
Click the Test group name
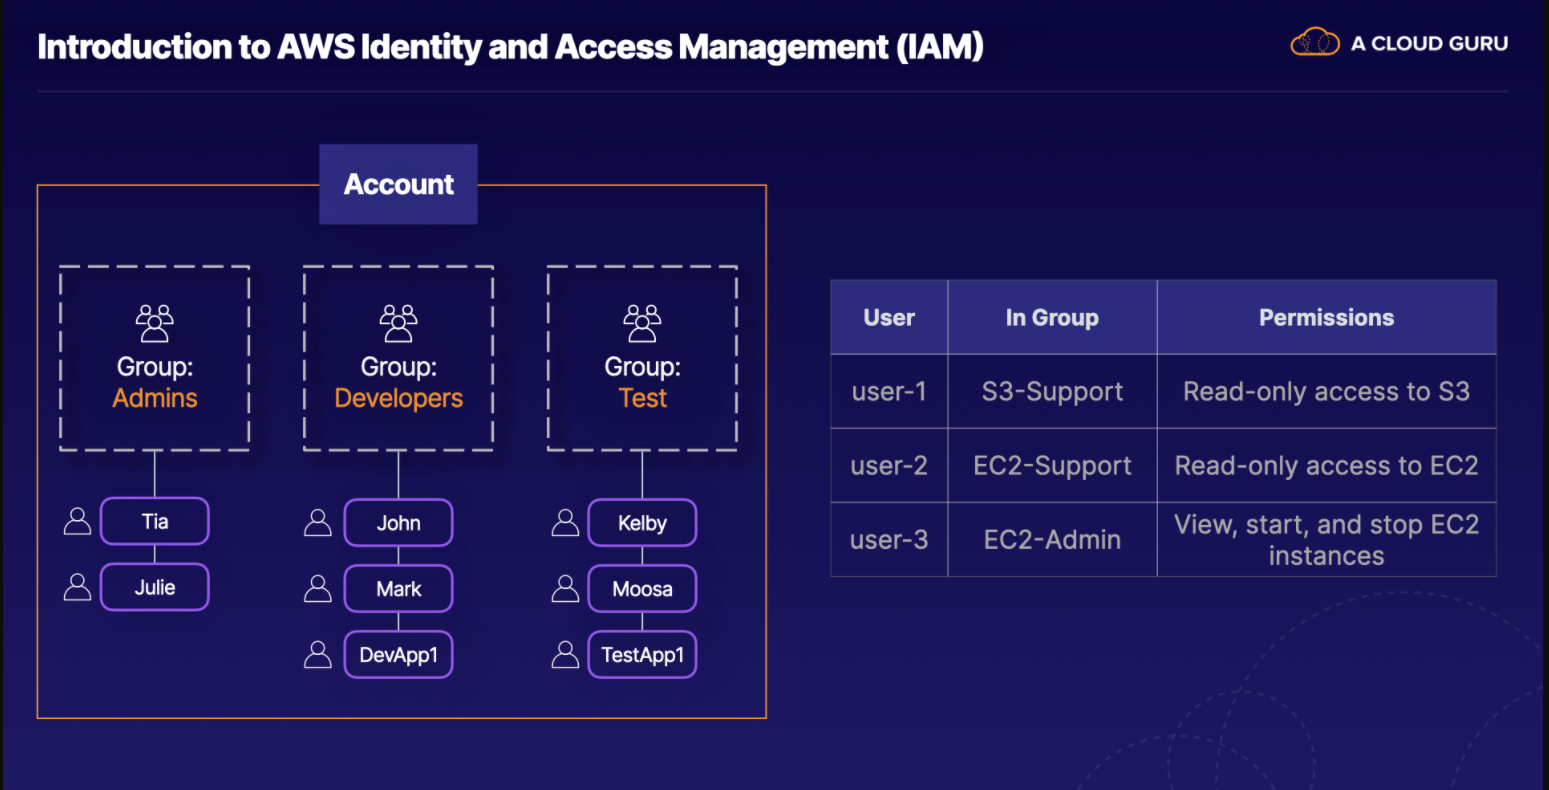(x=643, y=398)
